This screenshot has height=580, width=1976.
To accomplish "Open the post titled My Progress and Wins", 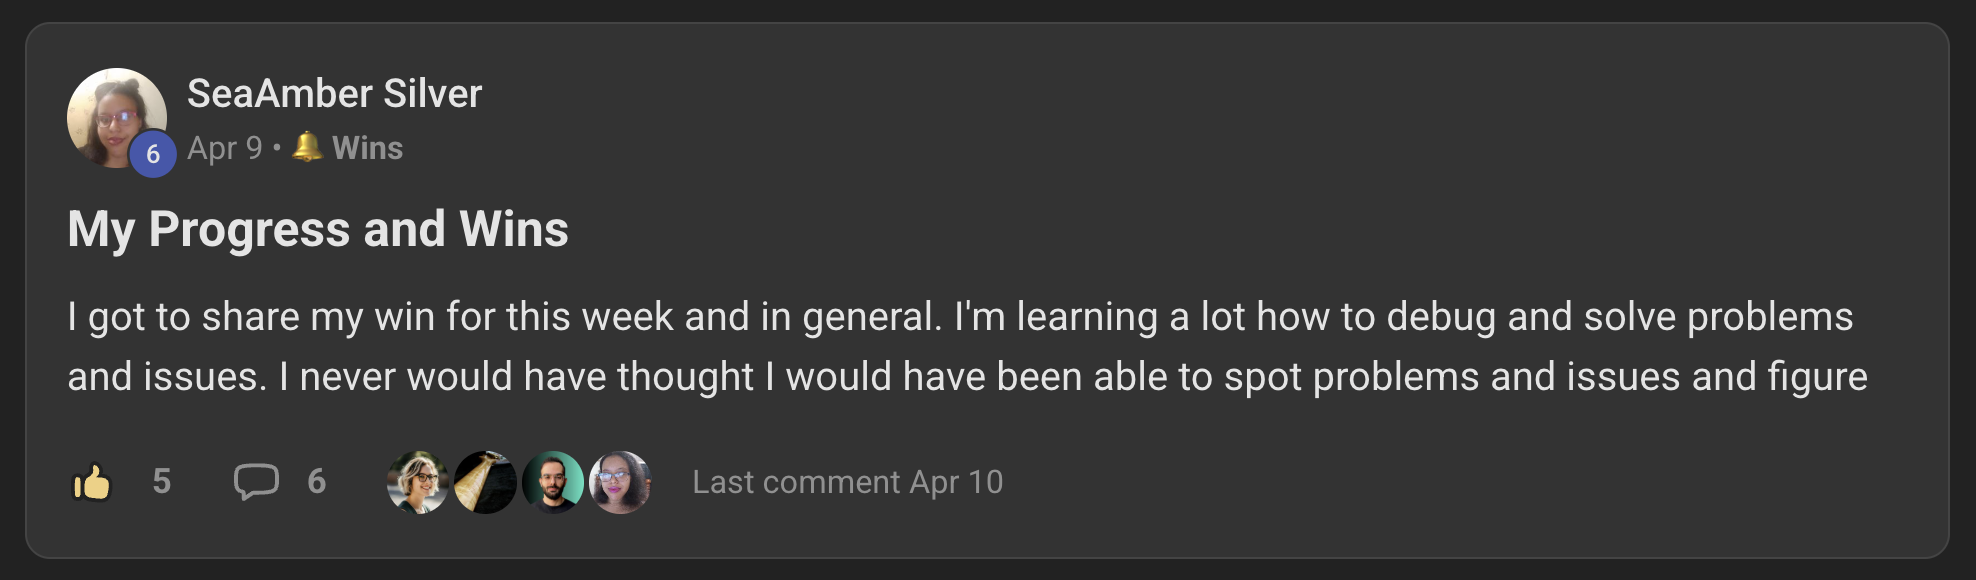I will (x=318, y=229).
